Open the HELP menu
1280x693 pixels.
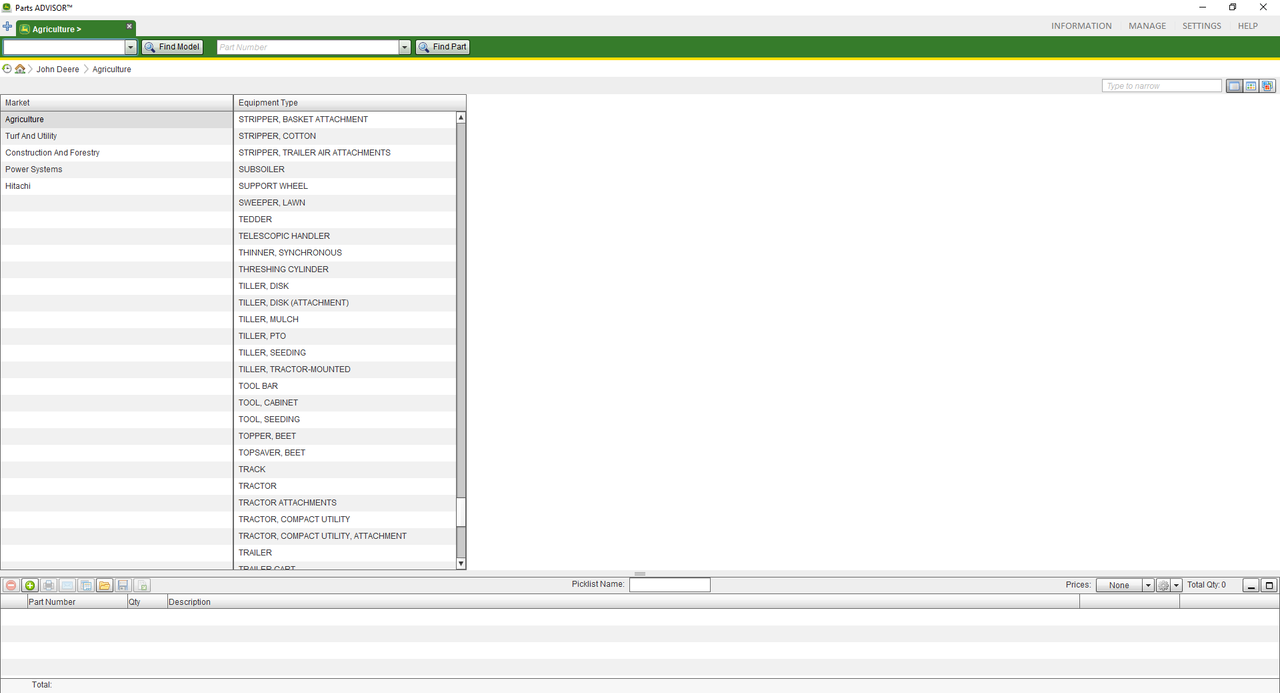pyautogui.click(x=1247, y=26)
